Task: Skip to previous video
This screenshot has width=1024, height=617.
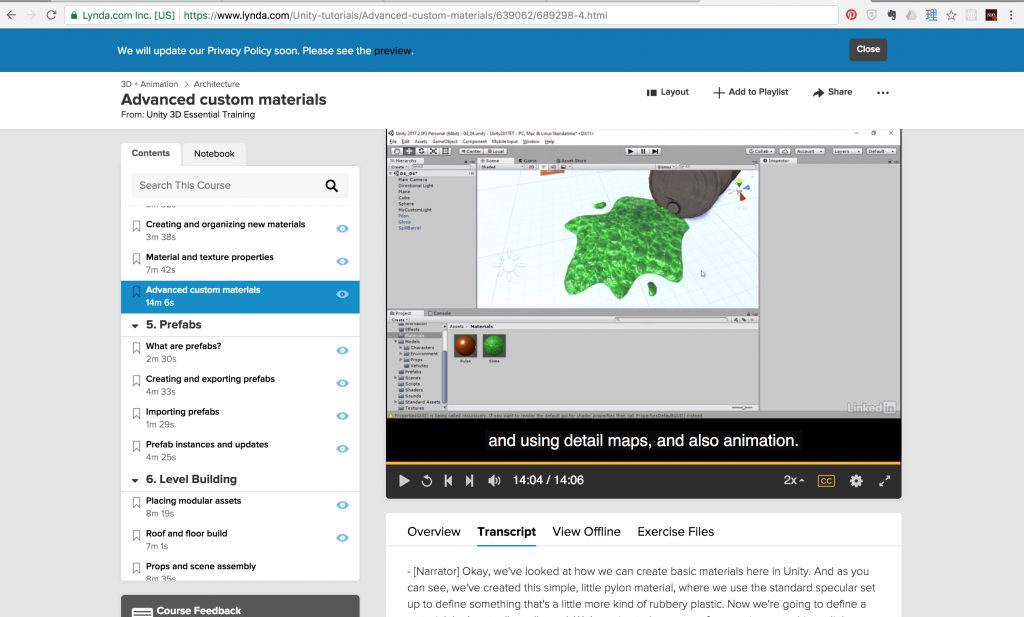Action: click(x=448, y=481)
